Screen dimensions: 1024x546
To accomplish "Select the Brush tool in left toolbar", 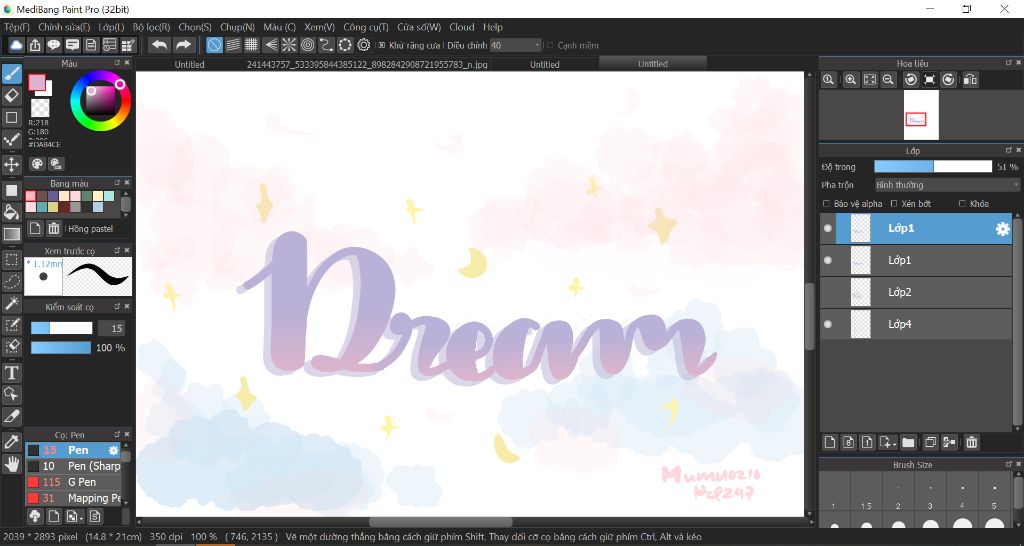I will [12, 74].
